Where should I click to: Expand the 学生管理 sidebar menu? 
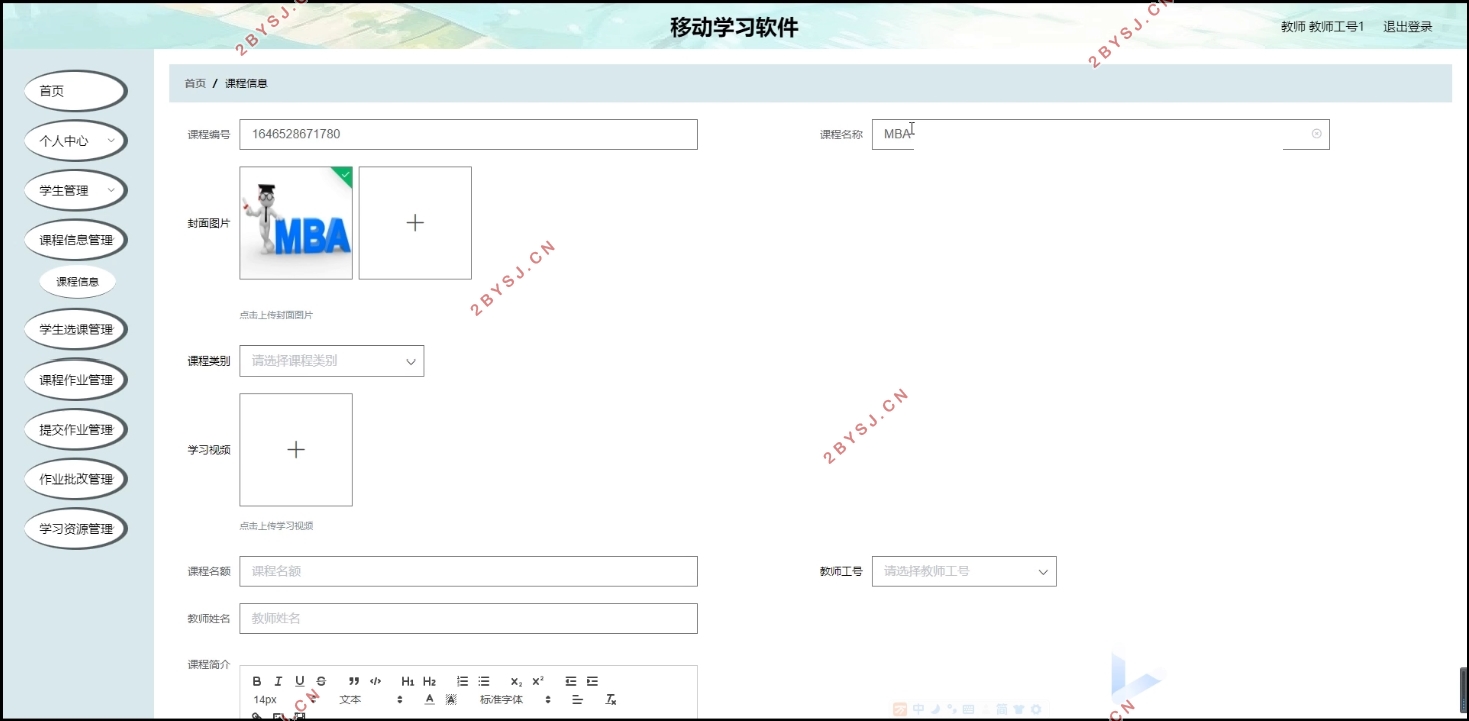[75, 190]
